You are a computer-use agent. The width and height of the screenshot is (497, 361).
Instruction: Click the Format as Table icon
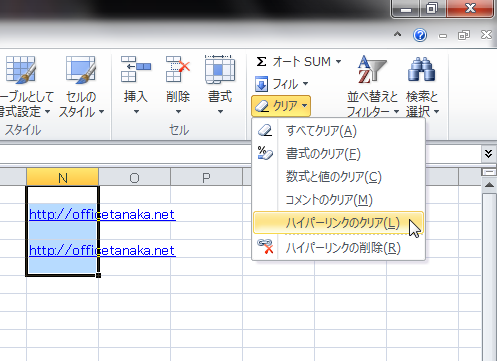pos(21,69)
